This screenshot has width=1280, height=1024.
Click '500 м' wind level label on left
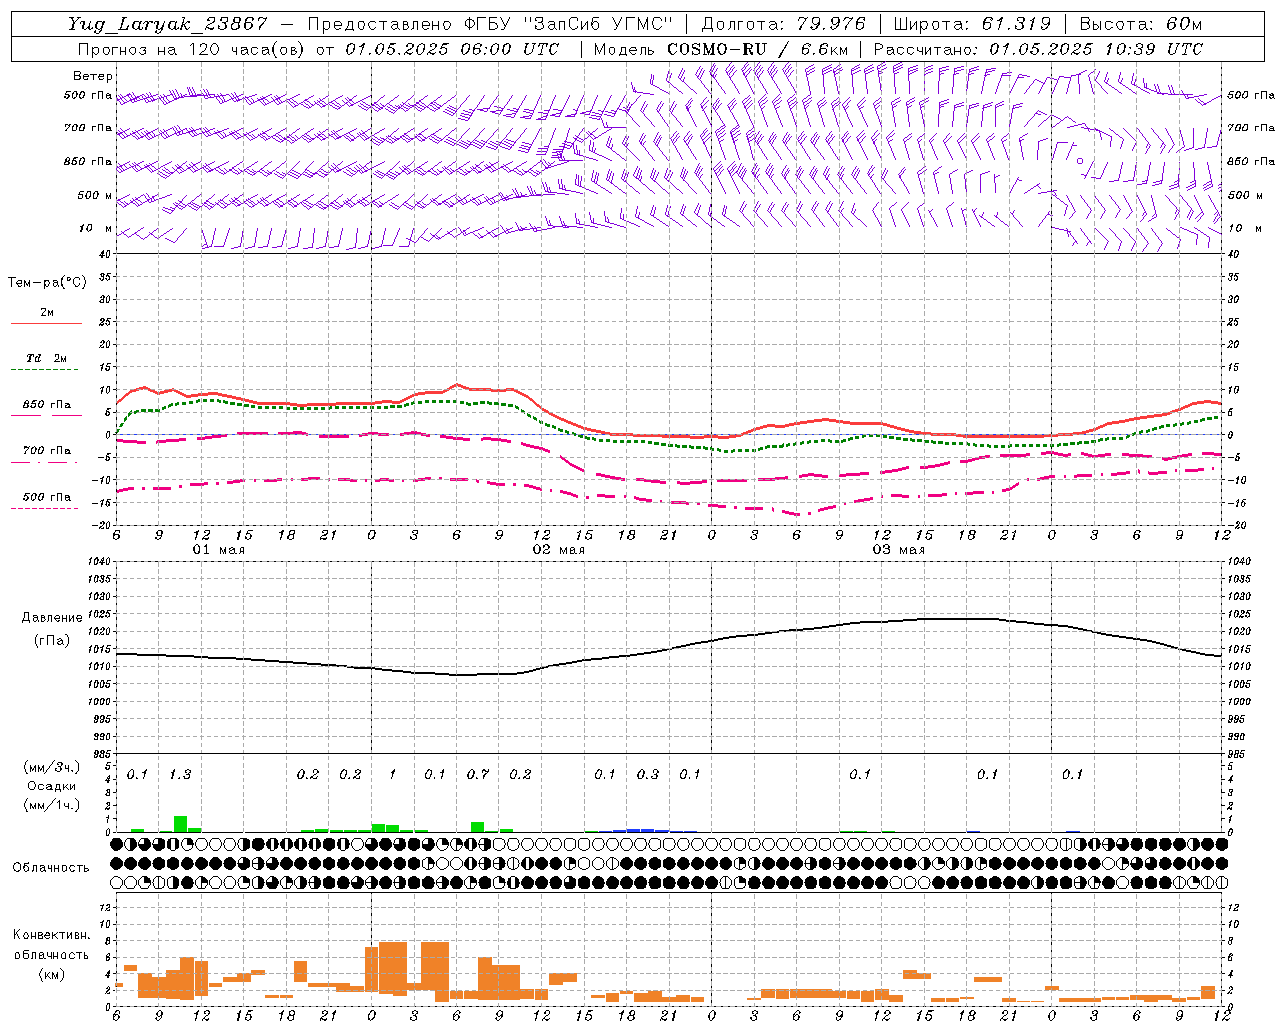pyautogui.click(x=95, y=195)
